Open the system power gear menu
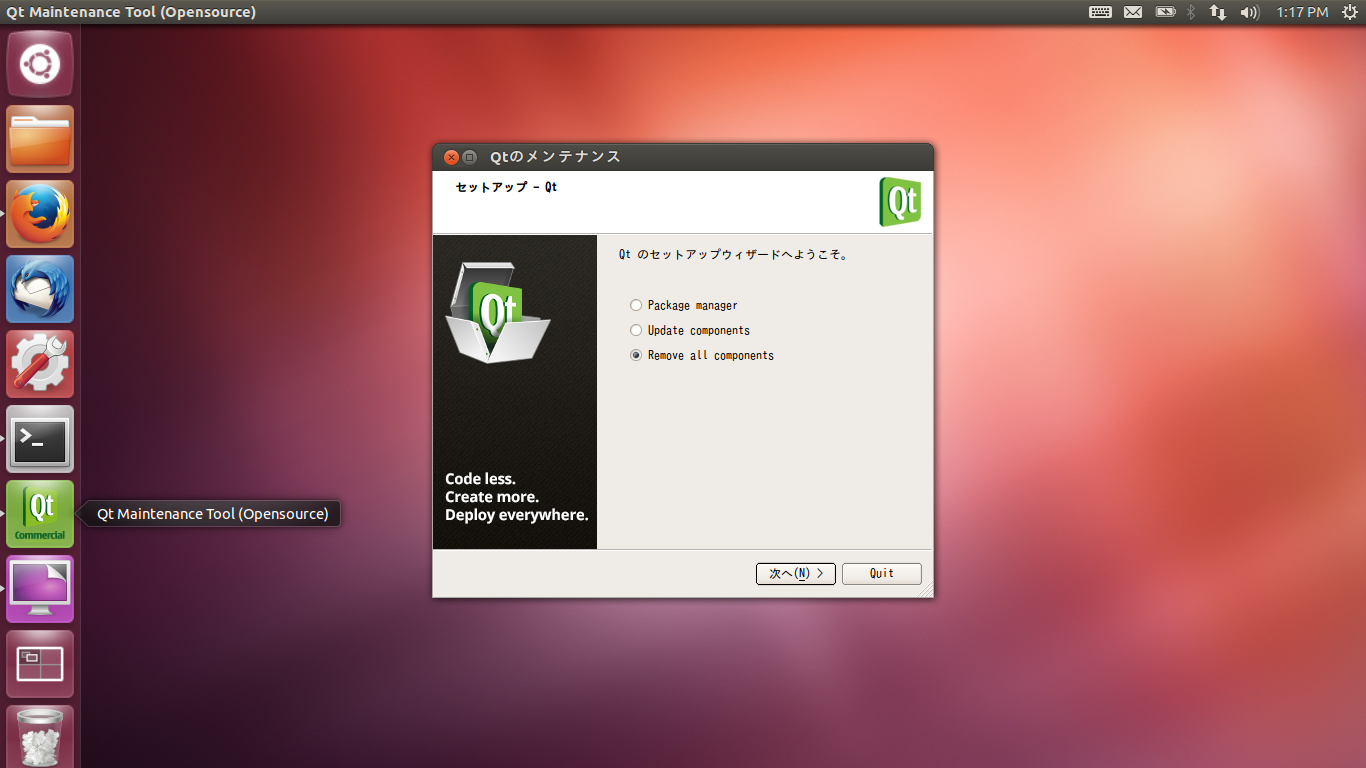 pos(1349,12)
